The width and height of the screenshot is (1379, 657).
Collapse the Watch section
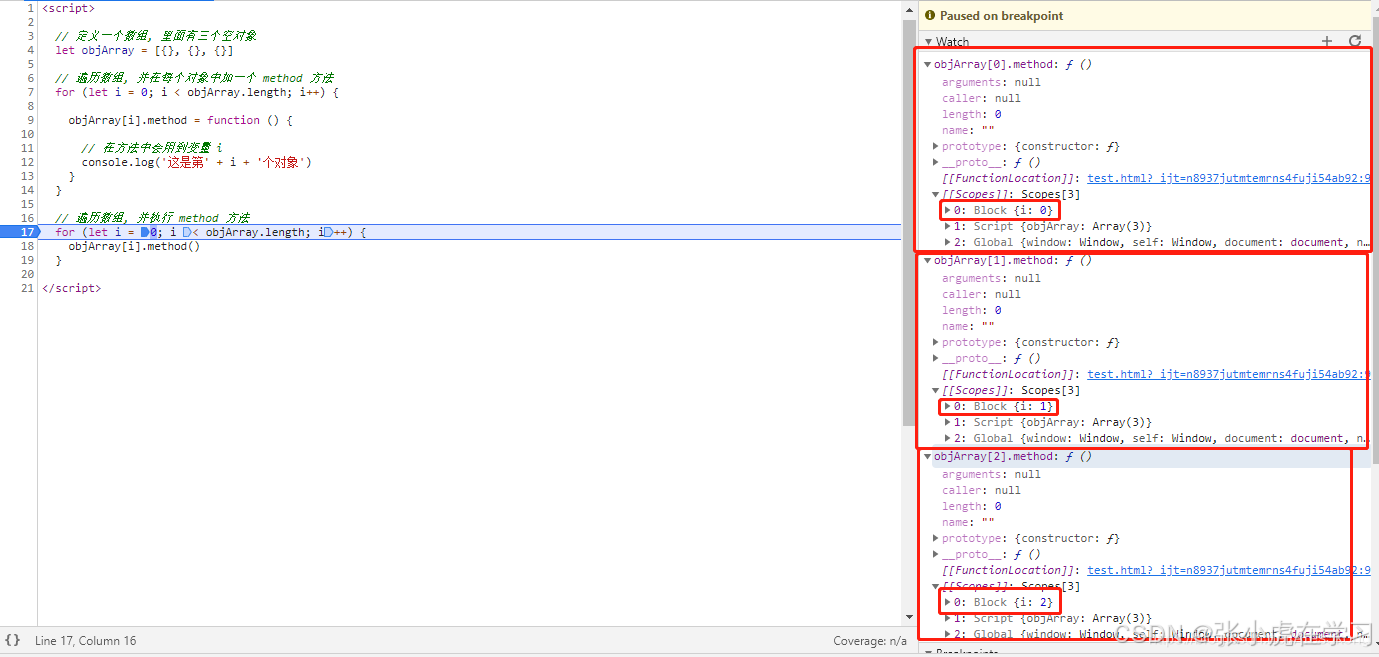928,42
